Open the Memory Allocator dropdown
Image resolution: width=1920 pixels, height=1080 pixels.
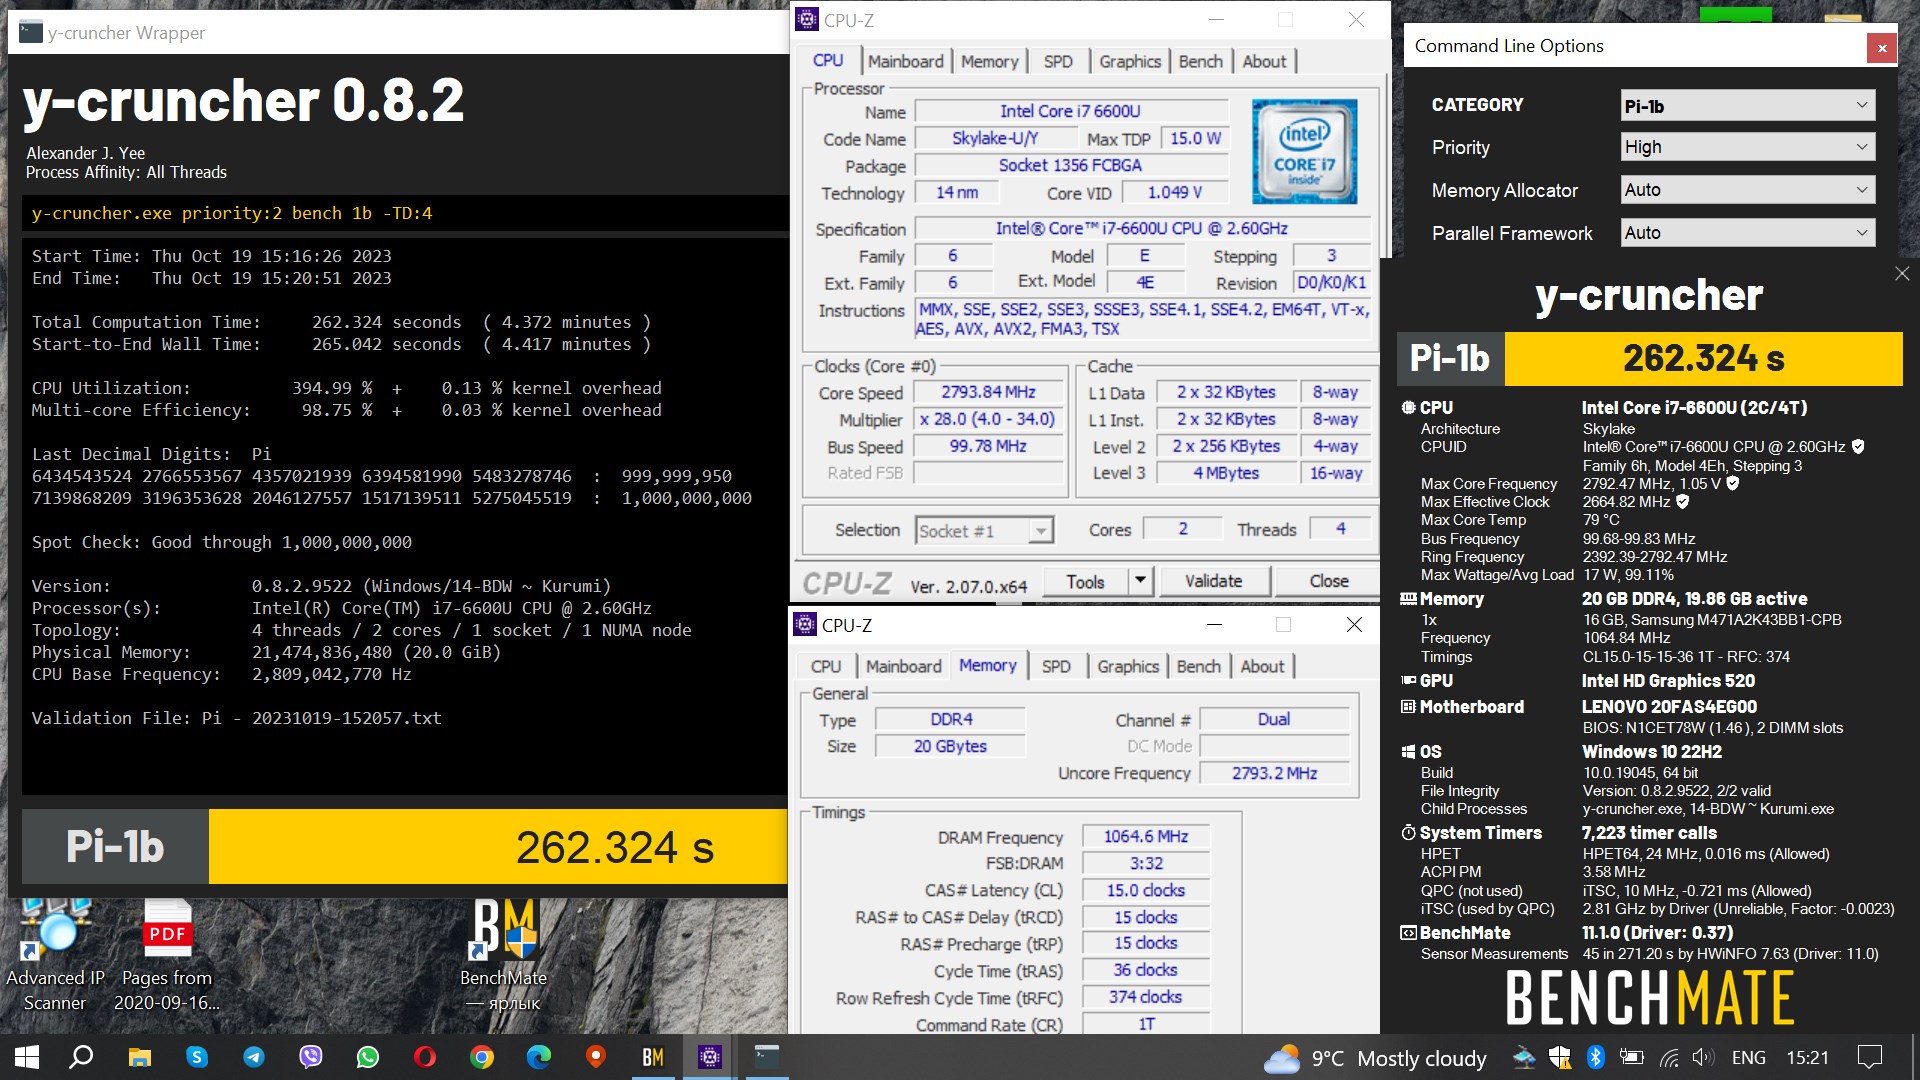1747,190
